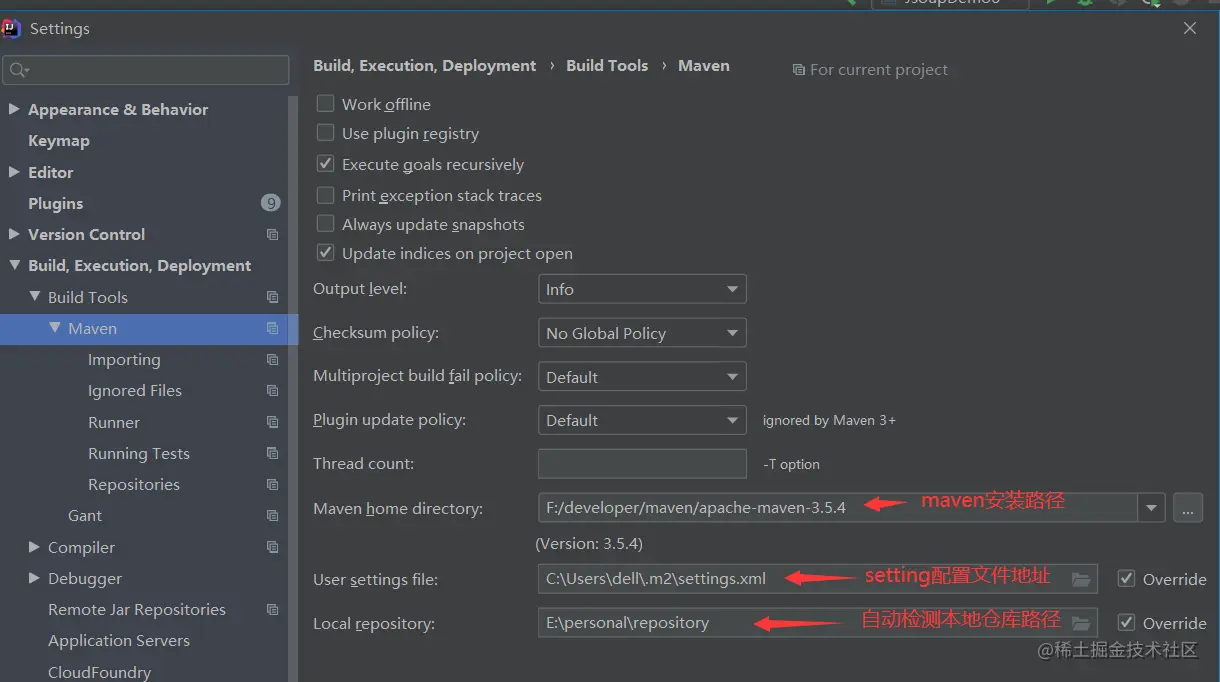Click the Plugins update count badge

coord(270,203)
